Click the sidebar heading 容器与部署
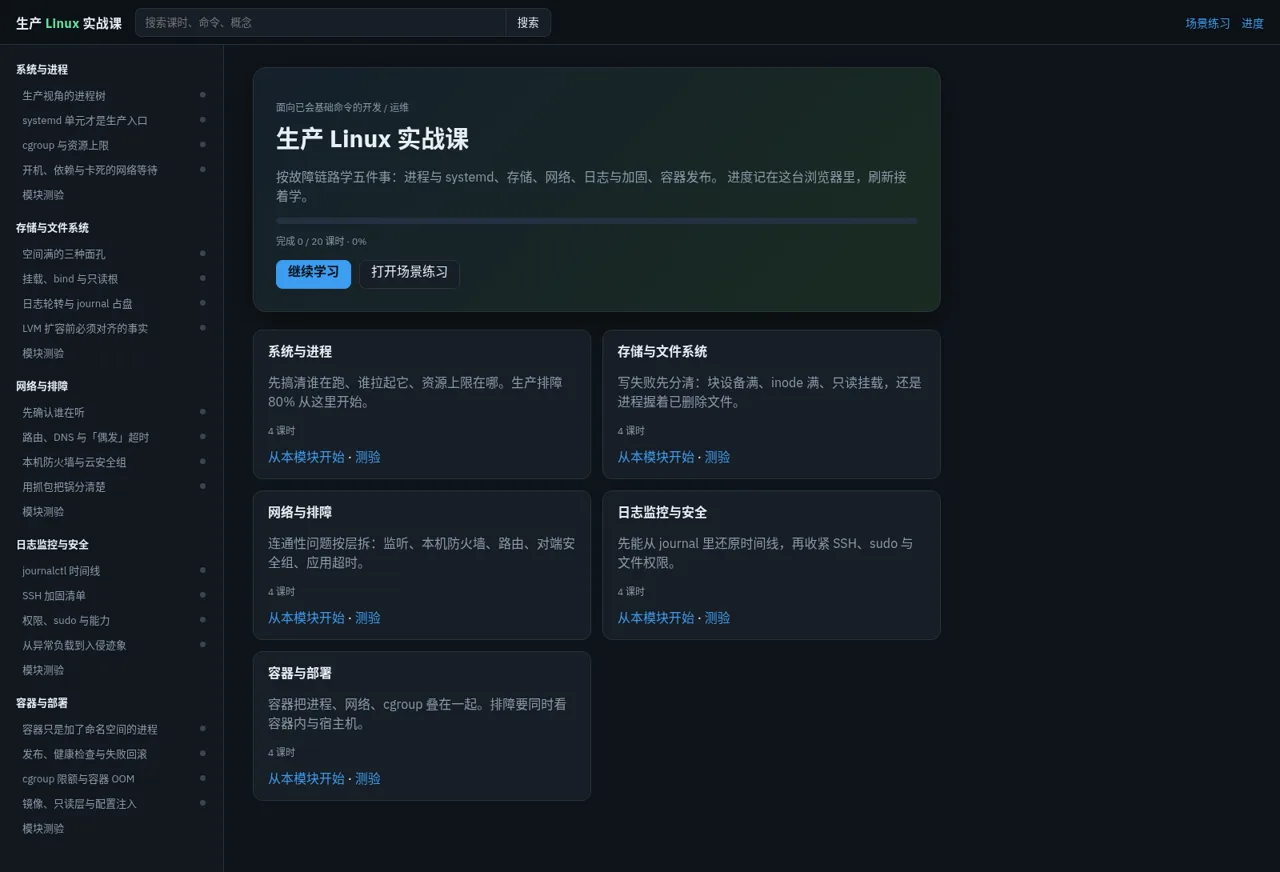This screenshot has height=872, width=1280. pyautogui.click(x=42, y=703)
